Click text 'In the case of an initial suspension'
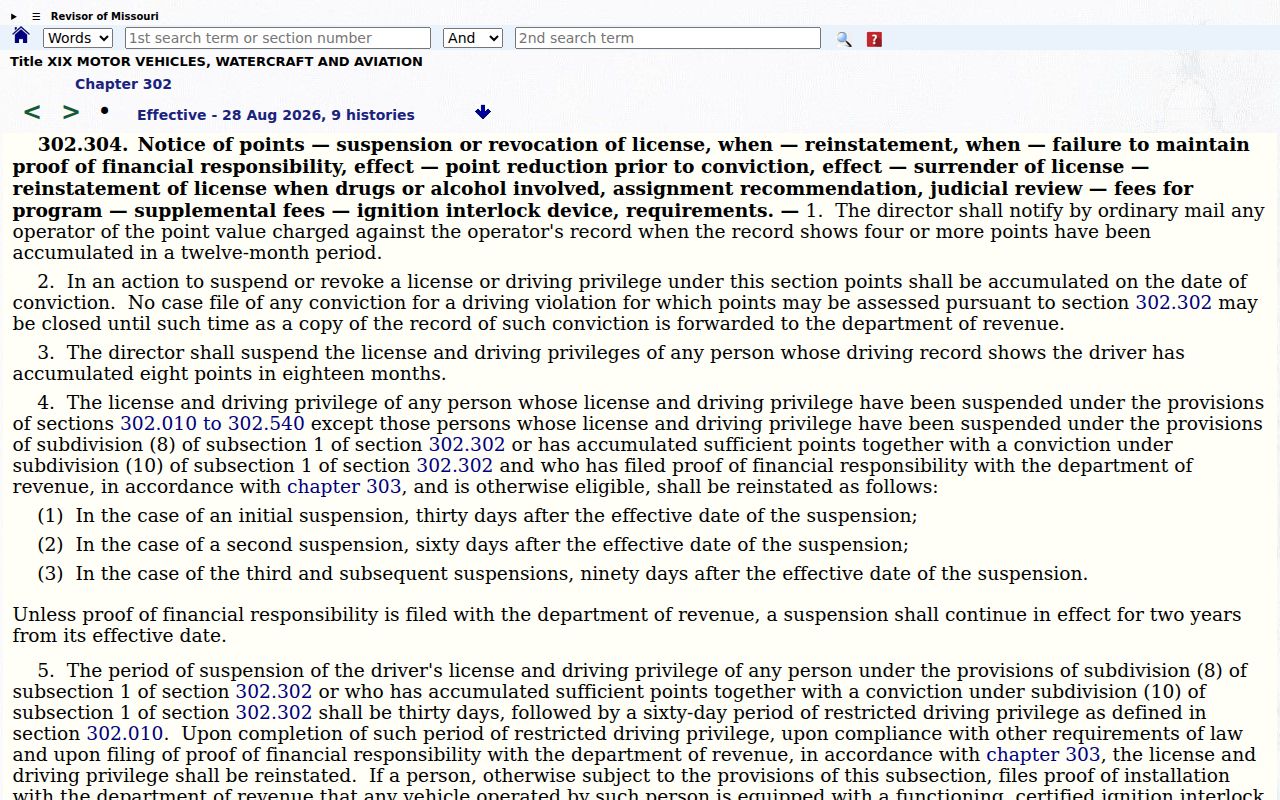Viewport: 1280px width, 800px height. point(241,516)
